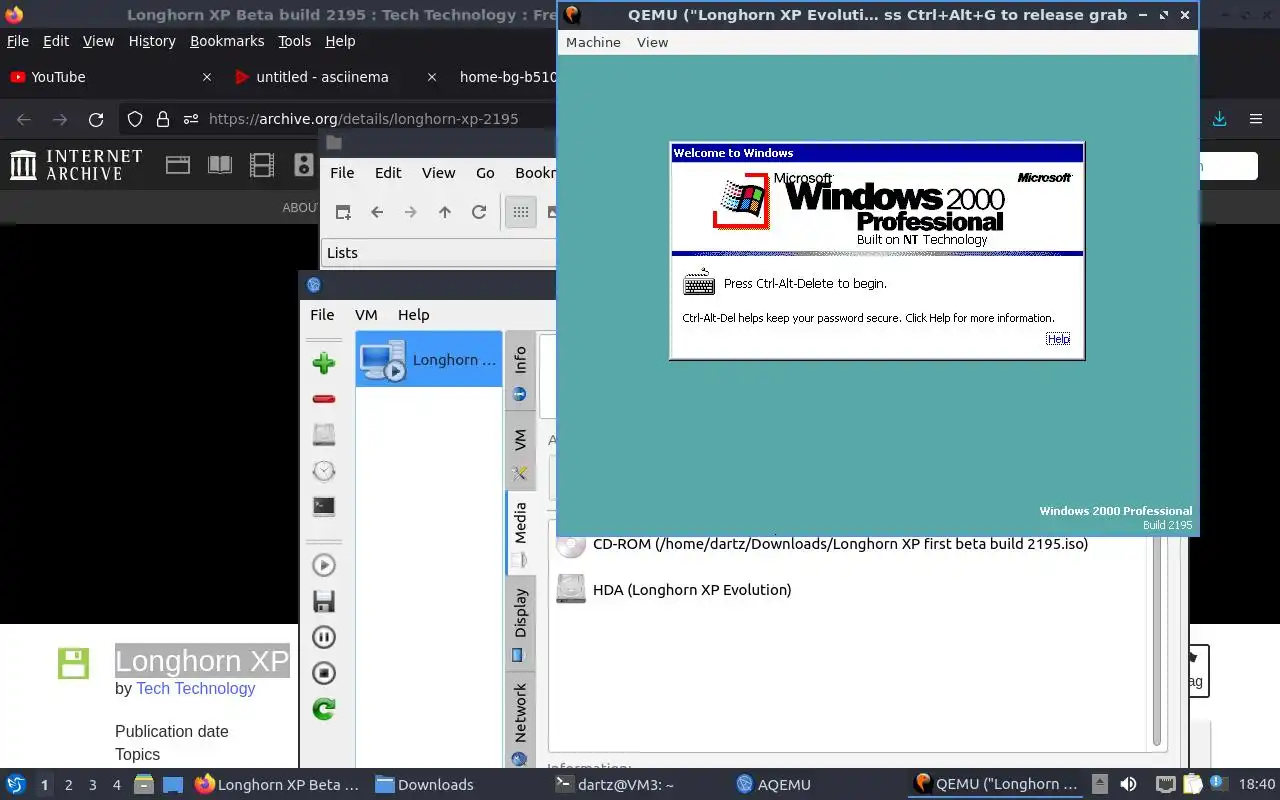Open the file manager Edit menu
1280x800 pixels.
coord(388,173)
